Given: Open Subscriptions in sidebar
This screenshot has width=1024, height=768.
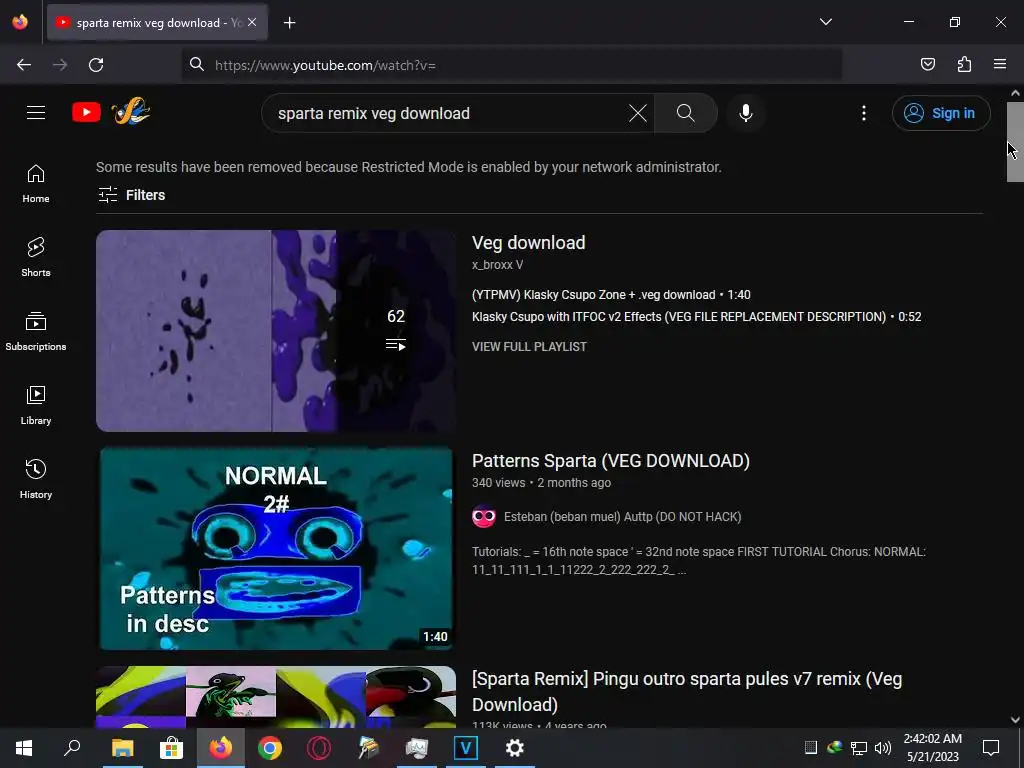Looking at the screenshot, I should (x=36, y=331).
